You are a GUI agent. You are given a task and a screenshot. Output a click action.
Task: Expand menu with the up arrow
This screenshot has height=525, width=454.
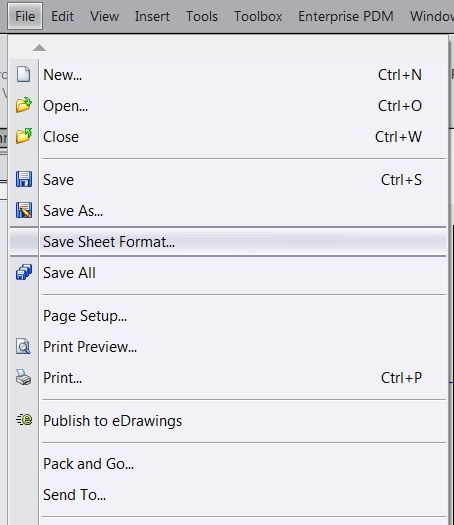pyautogui.click(x=40, y=48)
